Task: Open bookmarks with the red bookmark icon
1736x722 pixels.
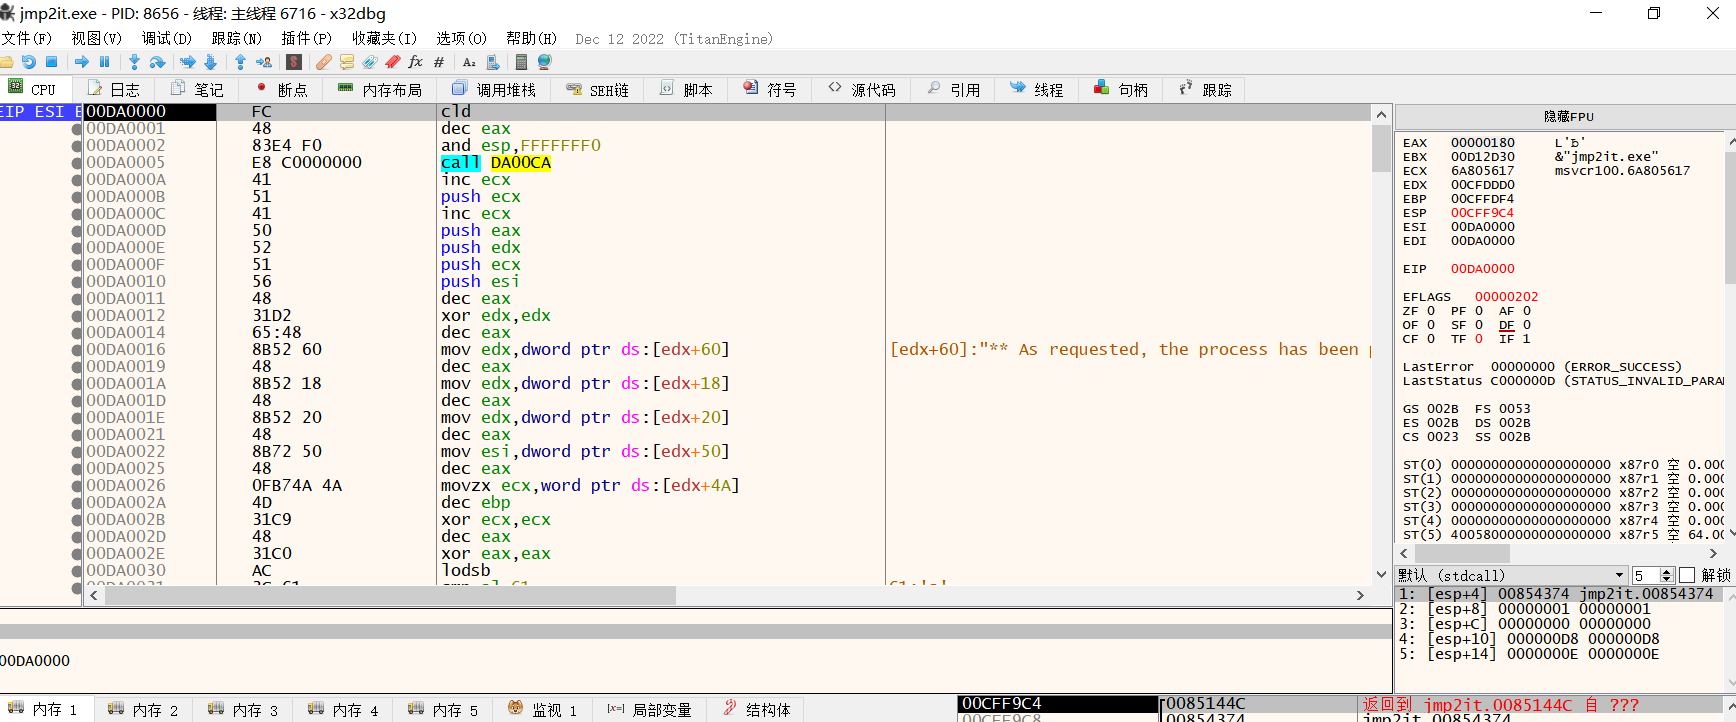Action: (x=392, y=62)
